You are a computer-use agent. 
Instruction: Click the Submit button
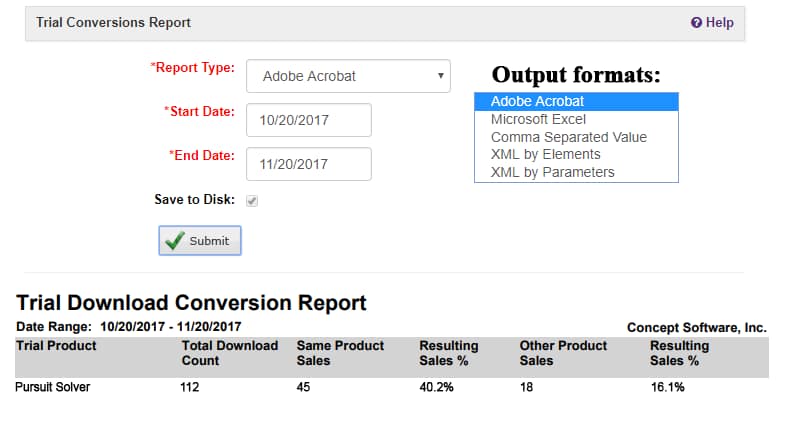point(200,240)
